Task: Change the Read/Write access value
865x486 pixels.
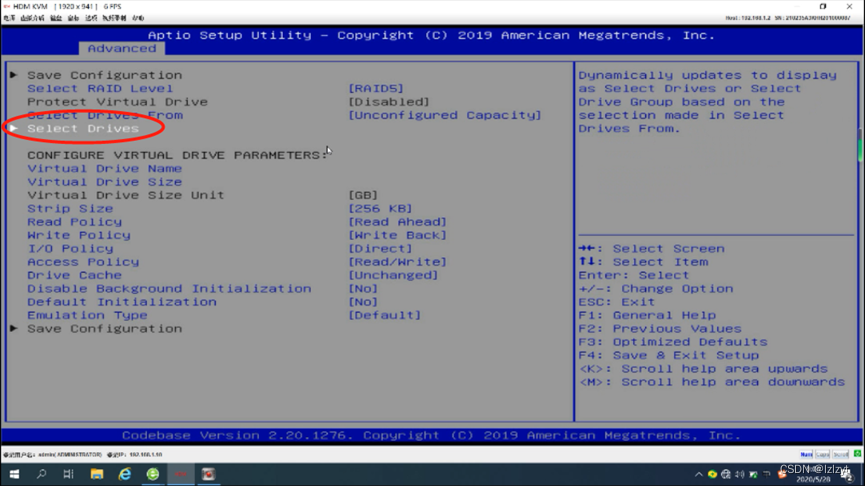Action: click(397, 262)
